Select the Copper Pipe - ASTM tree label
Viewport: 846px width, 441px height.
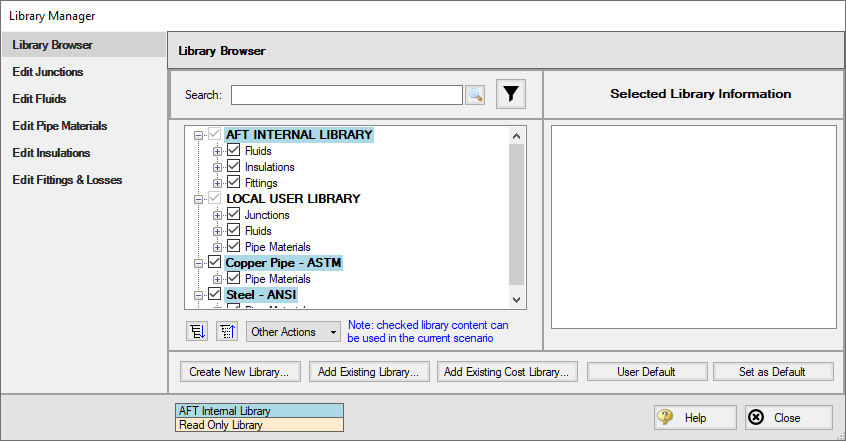coord(283,263)
